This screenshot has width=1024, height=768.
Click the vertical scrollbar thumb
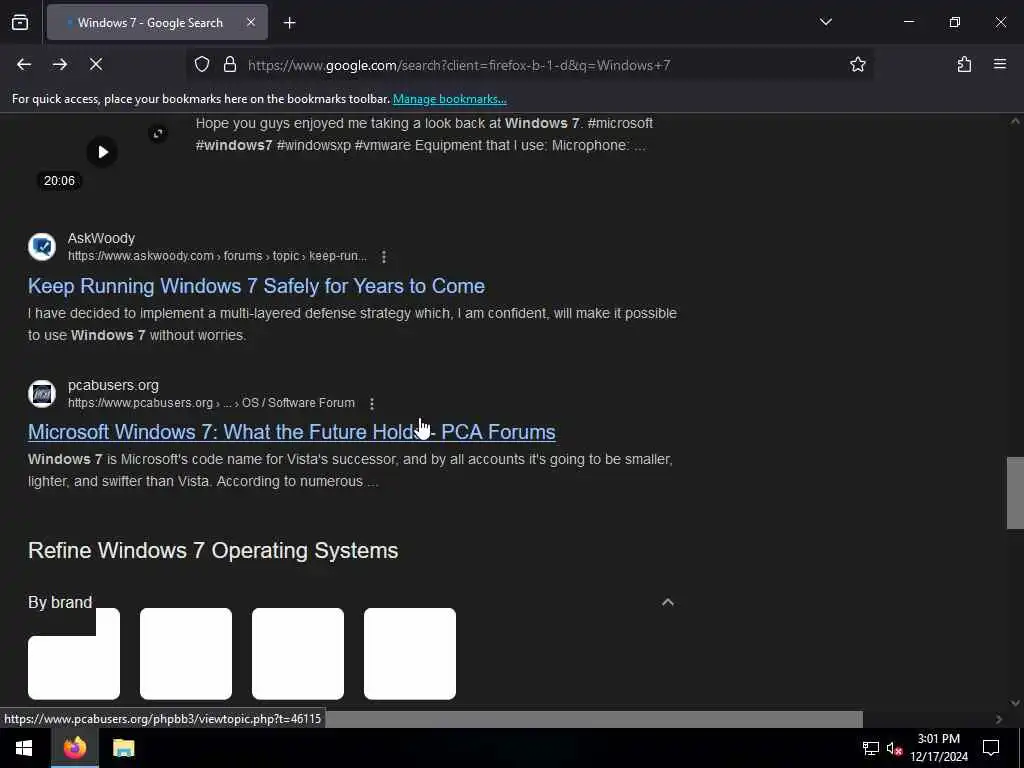(x=1015, y=492)
